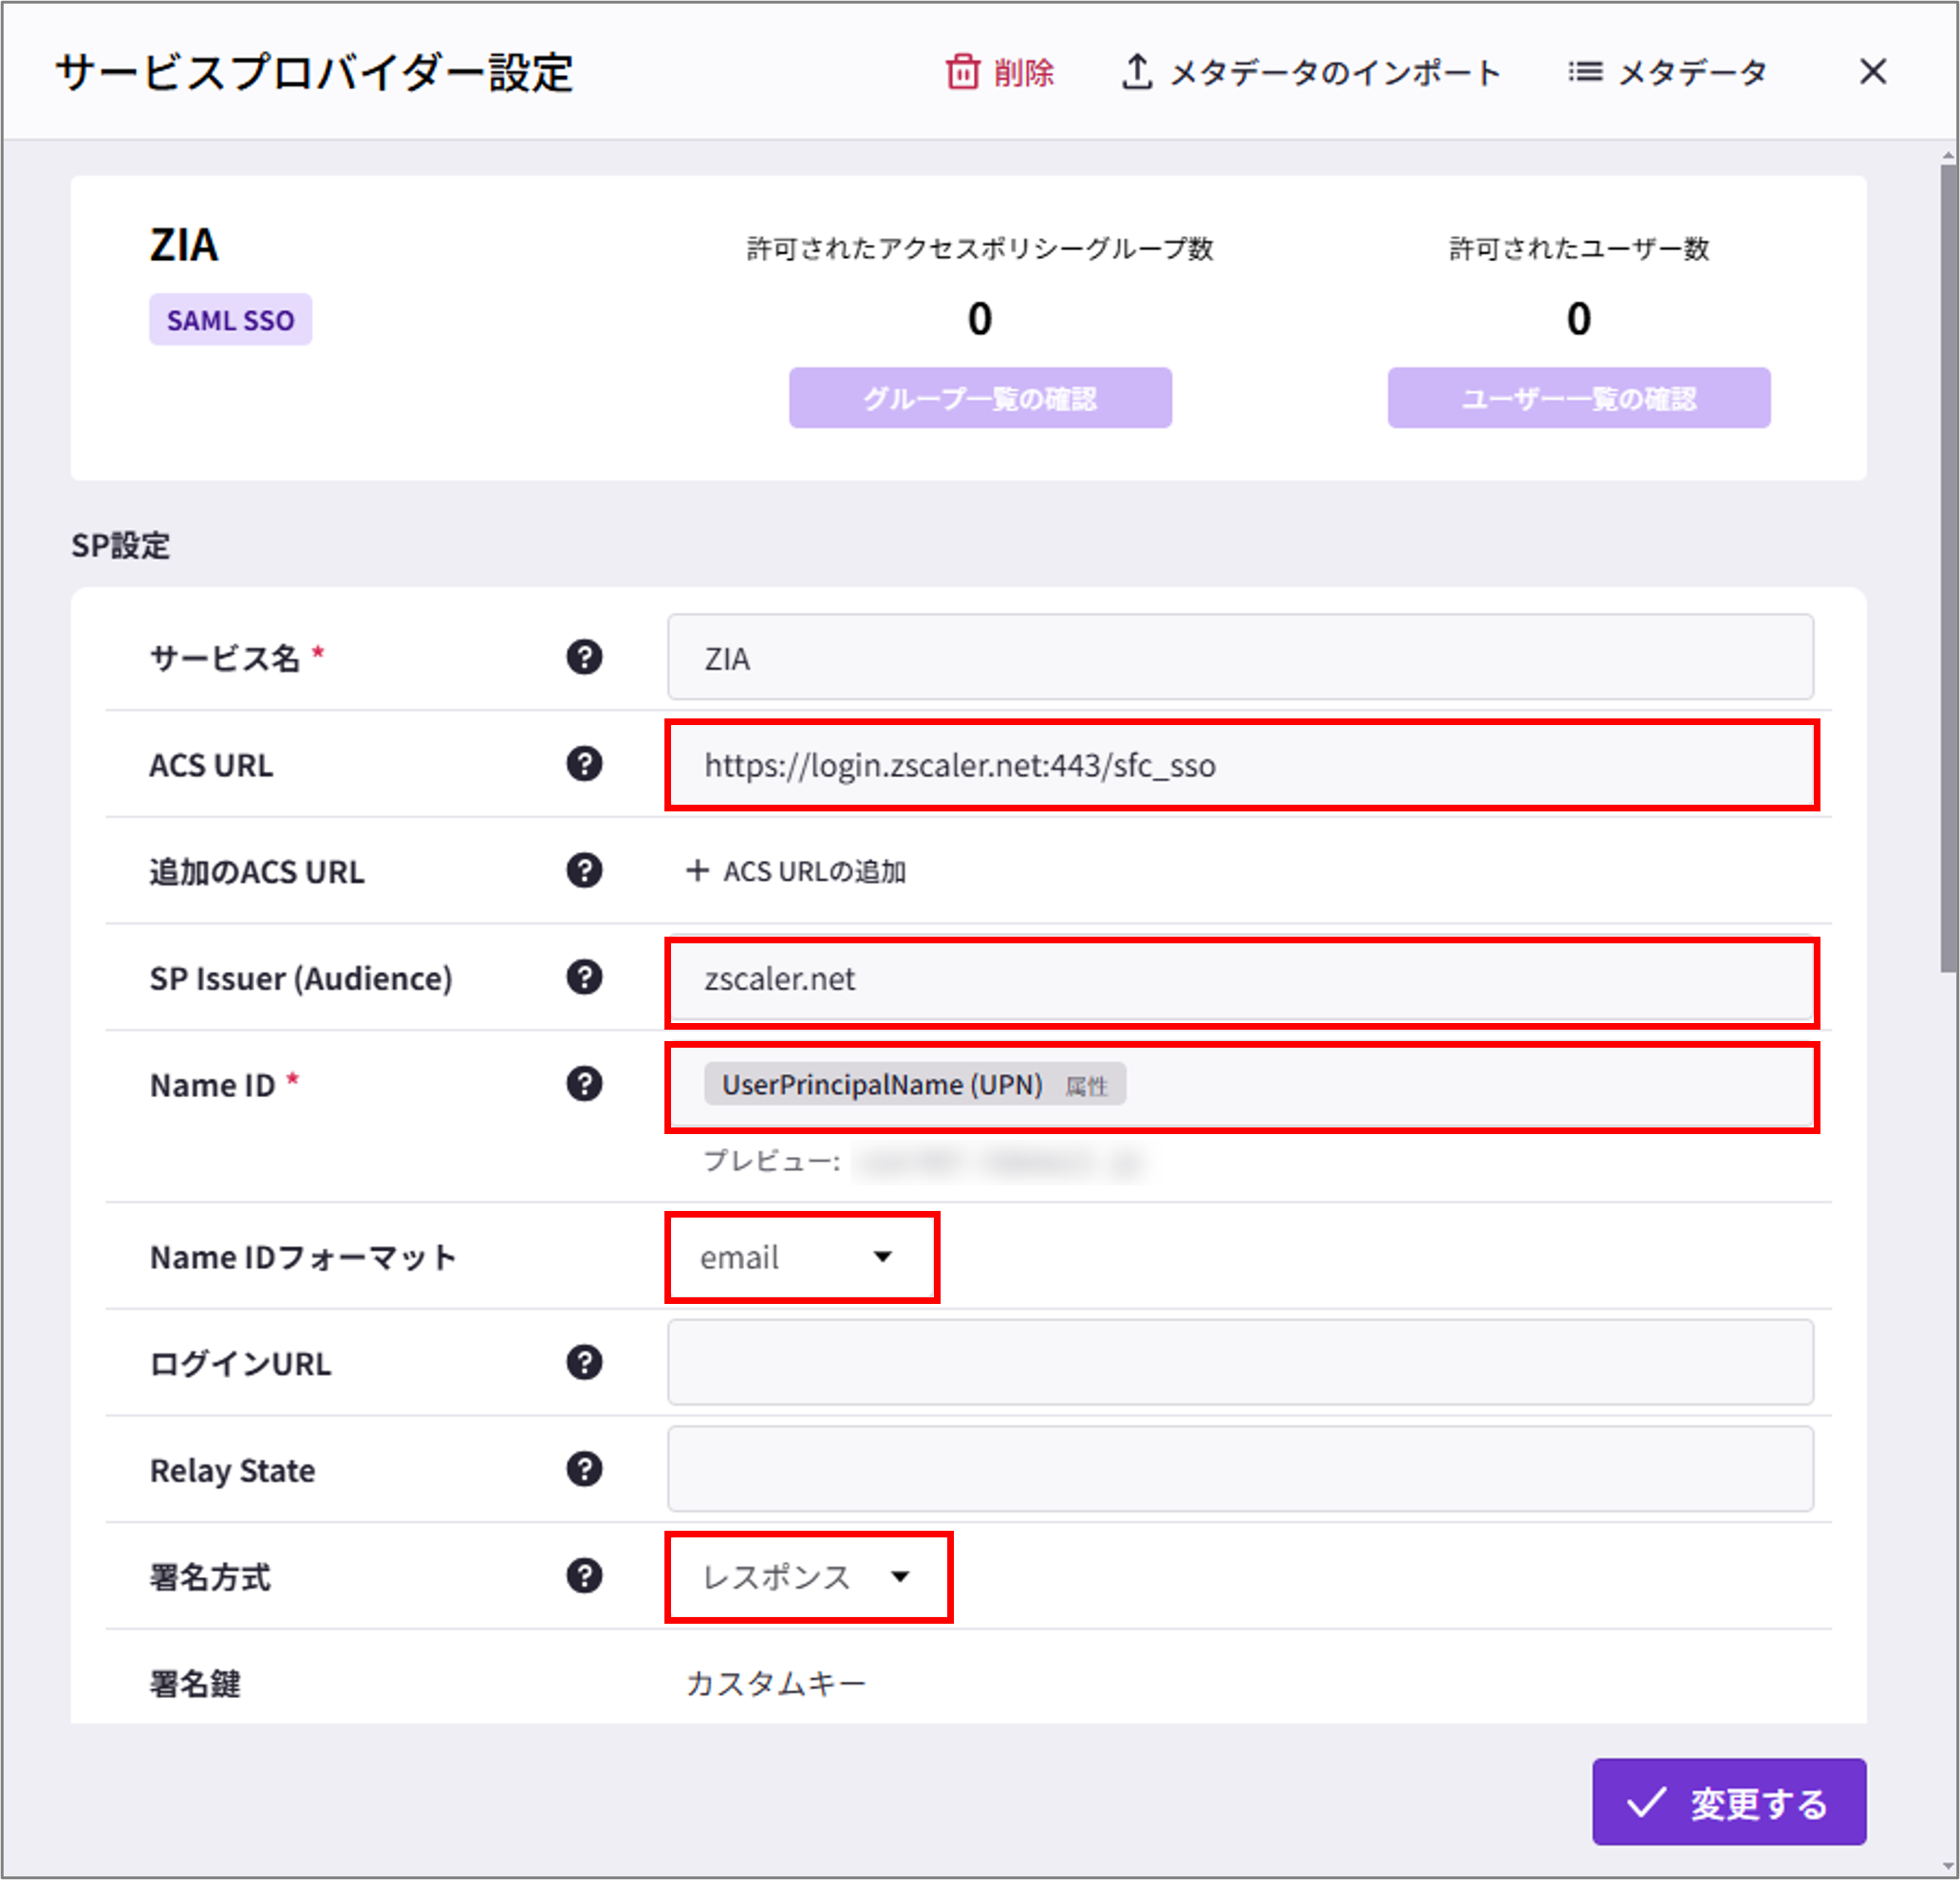Click the SP設定 section heading
1960x1880 pixels.
pyautogui.click(x=121, y=546)
